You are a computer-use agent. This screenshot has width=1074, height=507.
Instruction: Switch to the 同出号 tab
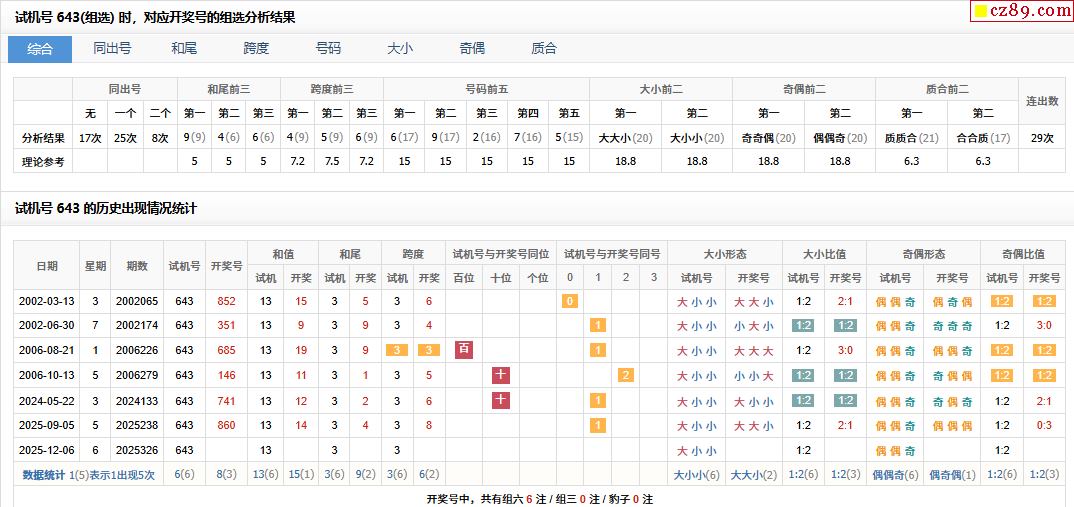[112, 48]
